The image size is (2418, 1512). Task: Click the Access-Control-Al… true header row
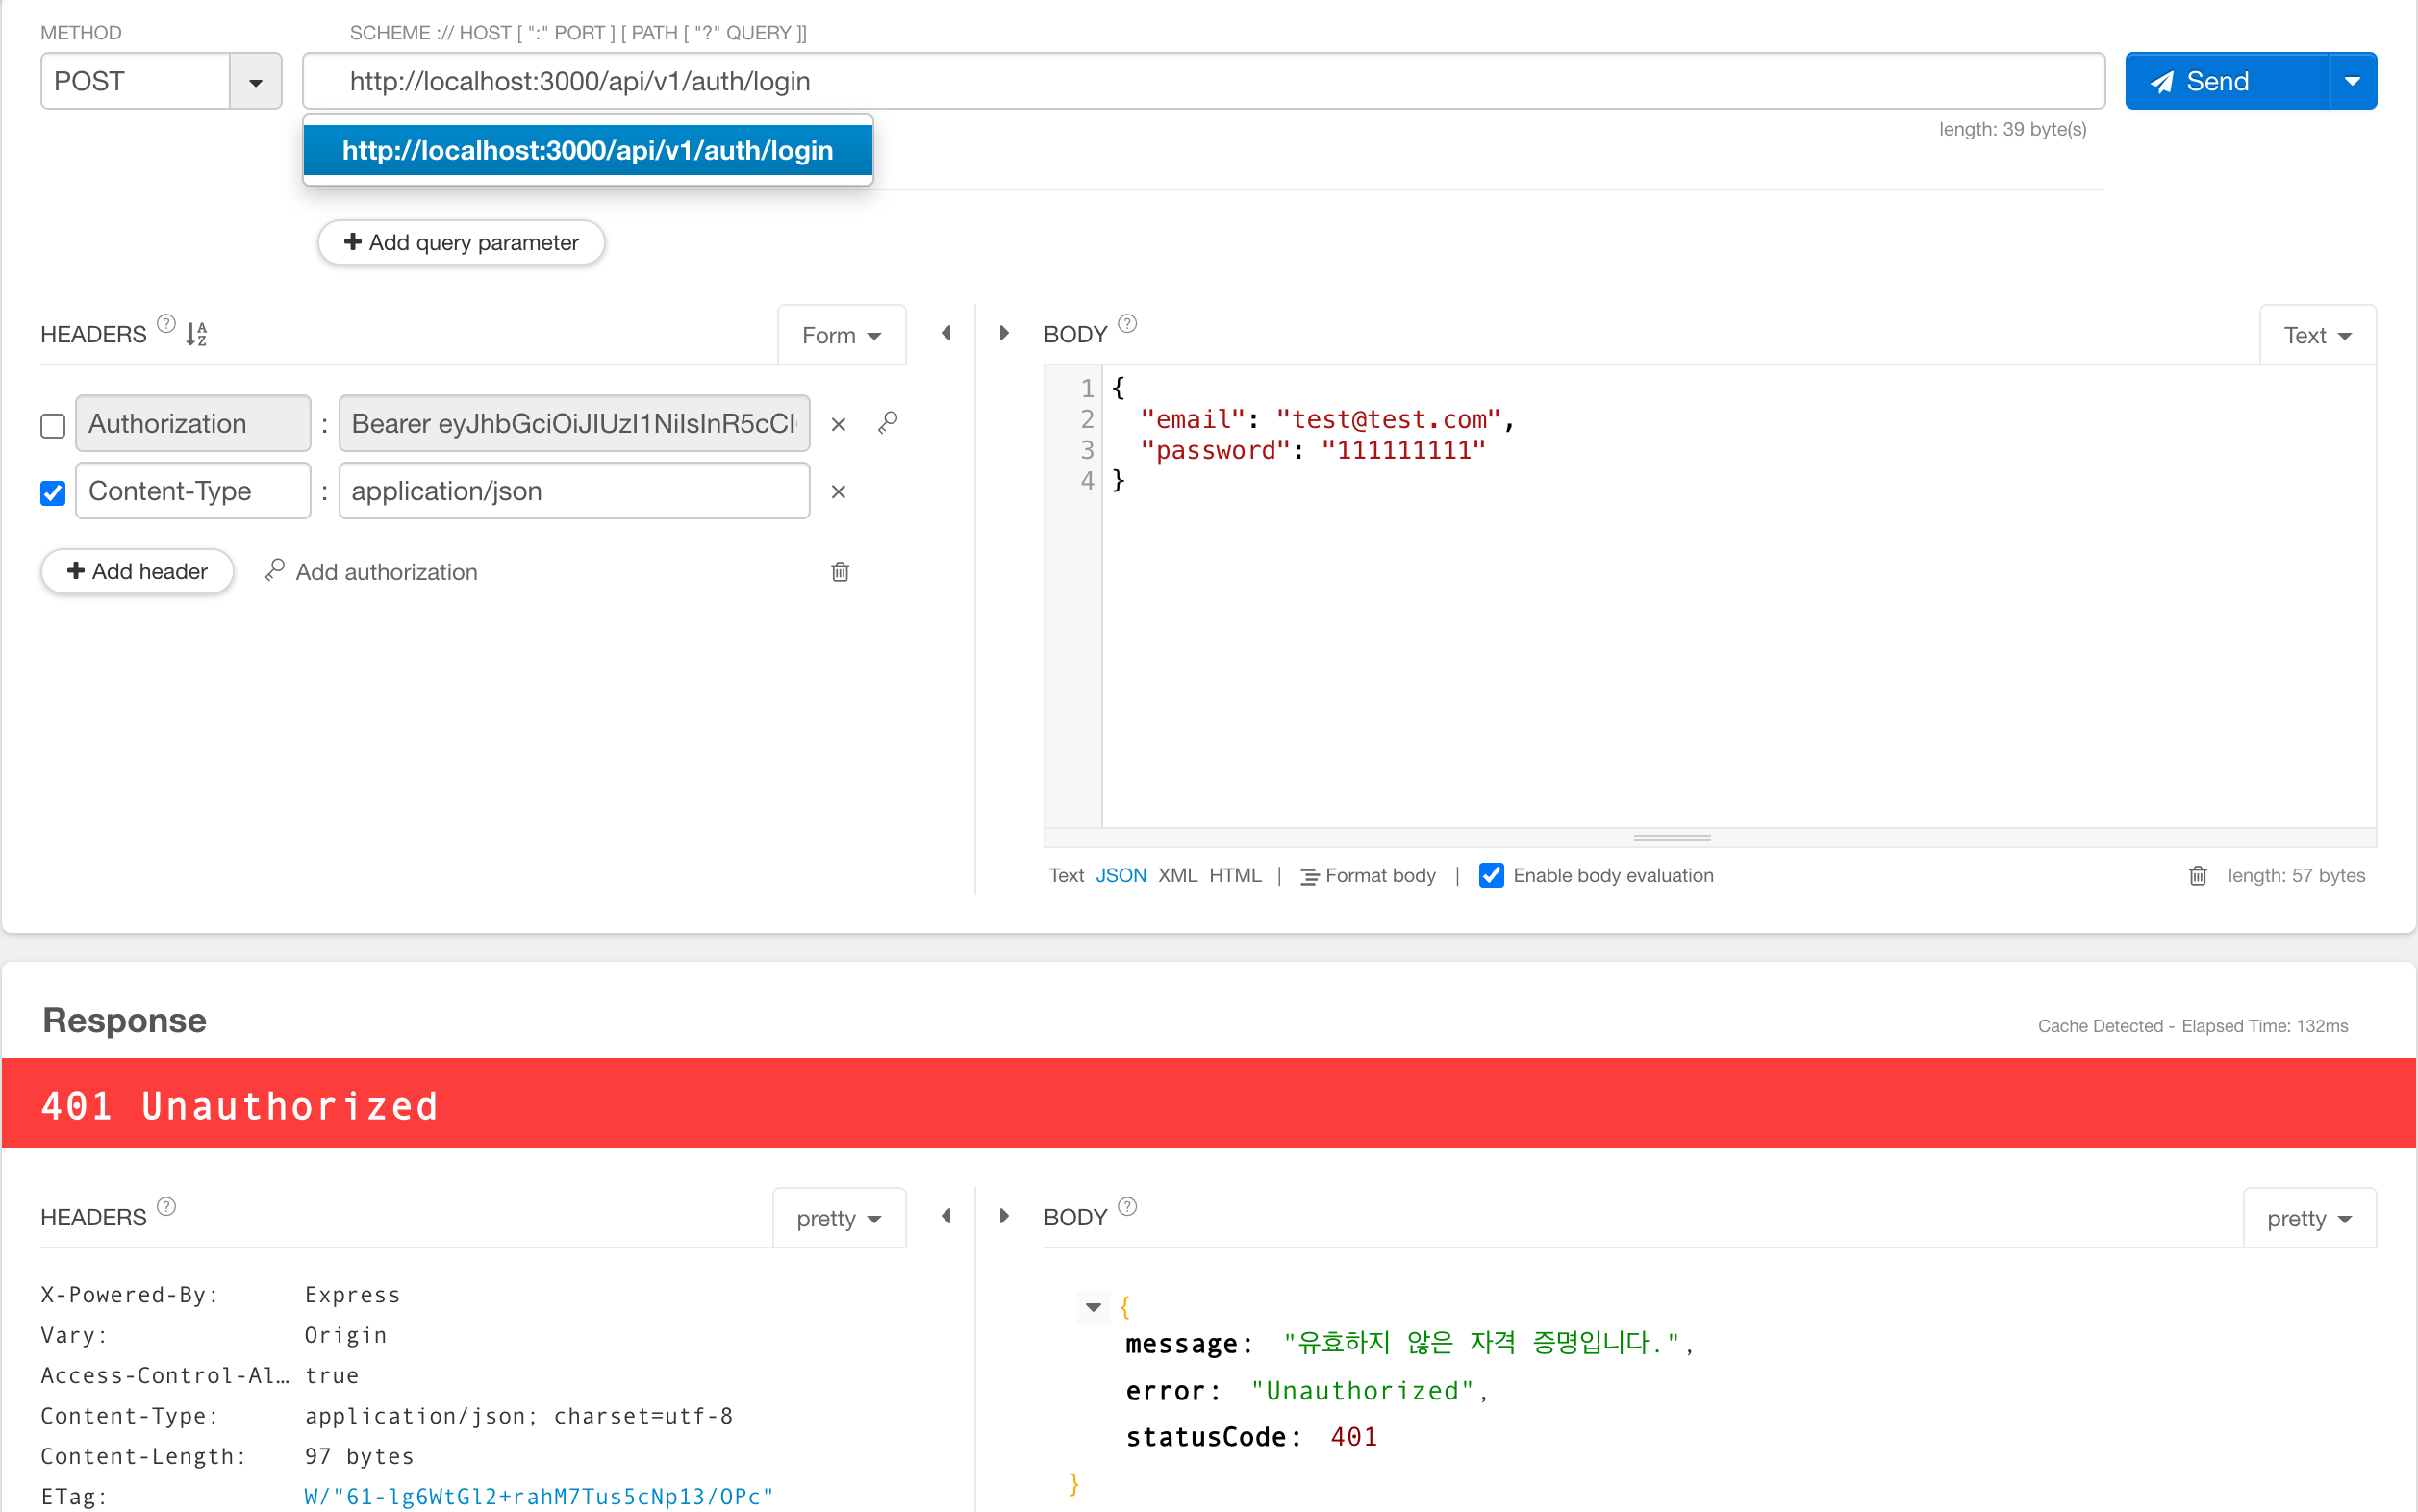pos(200,1375)
